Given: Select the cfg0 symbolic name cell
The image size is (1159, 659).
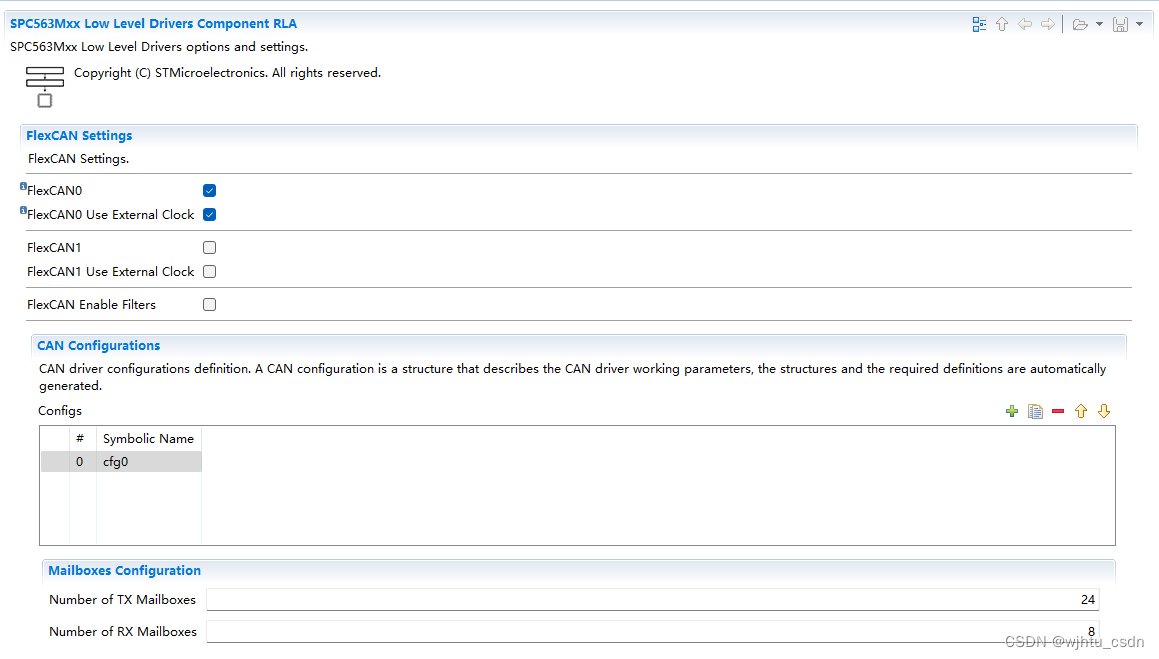Looking at the screenshot, I should point(149,462).
